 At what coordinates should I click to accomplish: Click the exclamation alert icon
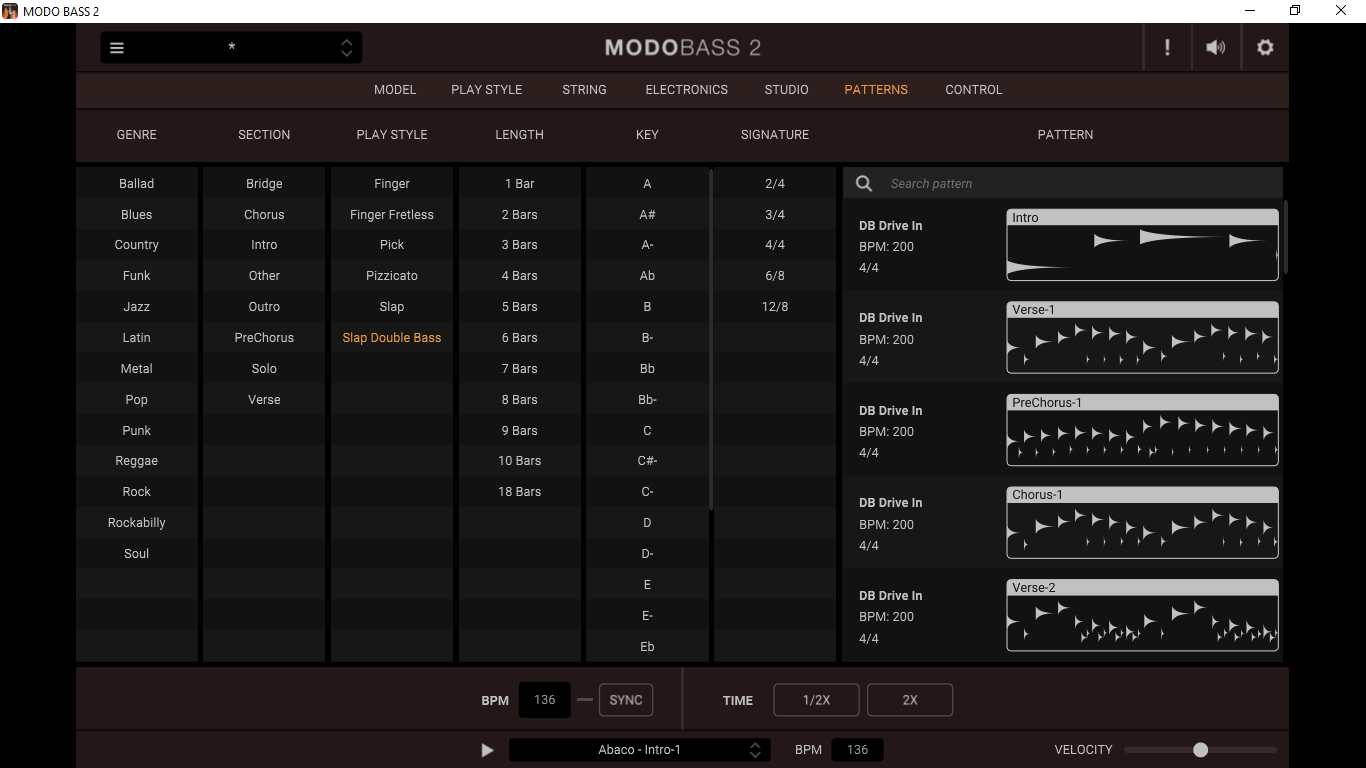(x=1167, y=47)
